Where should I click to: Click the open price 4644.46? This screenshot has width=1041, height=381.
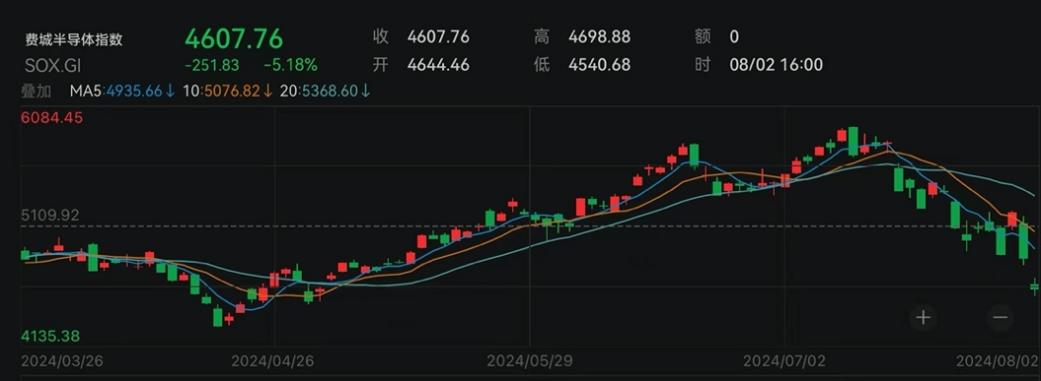[x=438, y=65]
